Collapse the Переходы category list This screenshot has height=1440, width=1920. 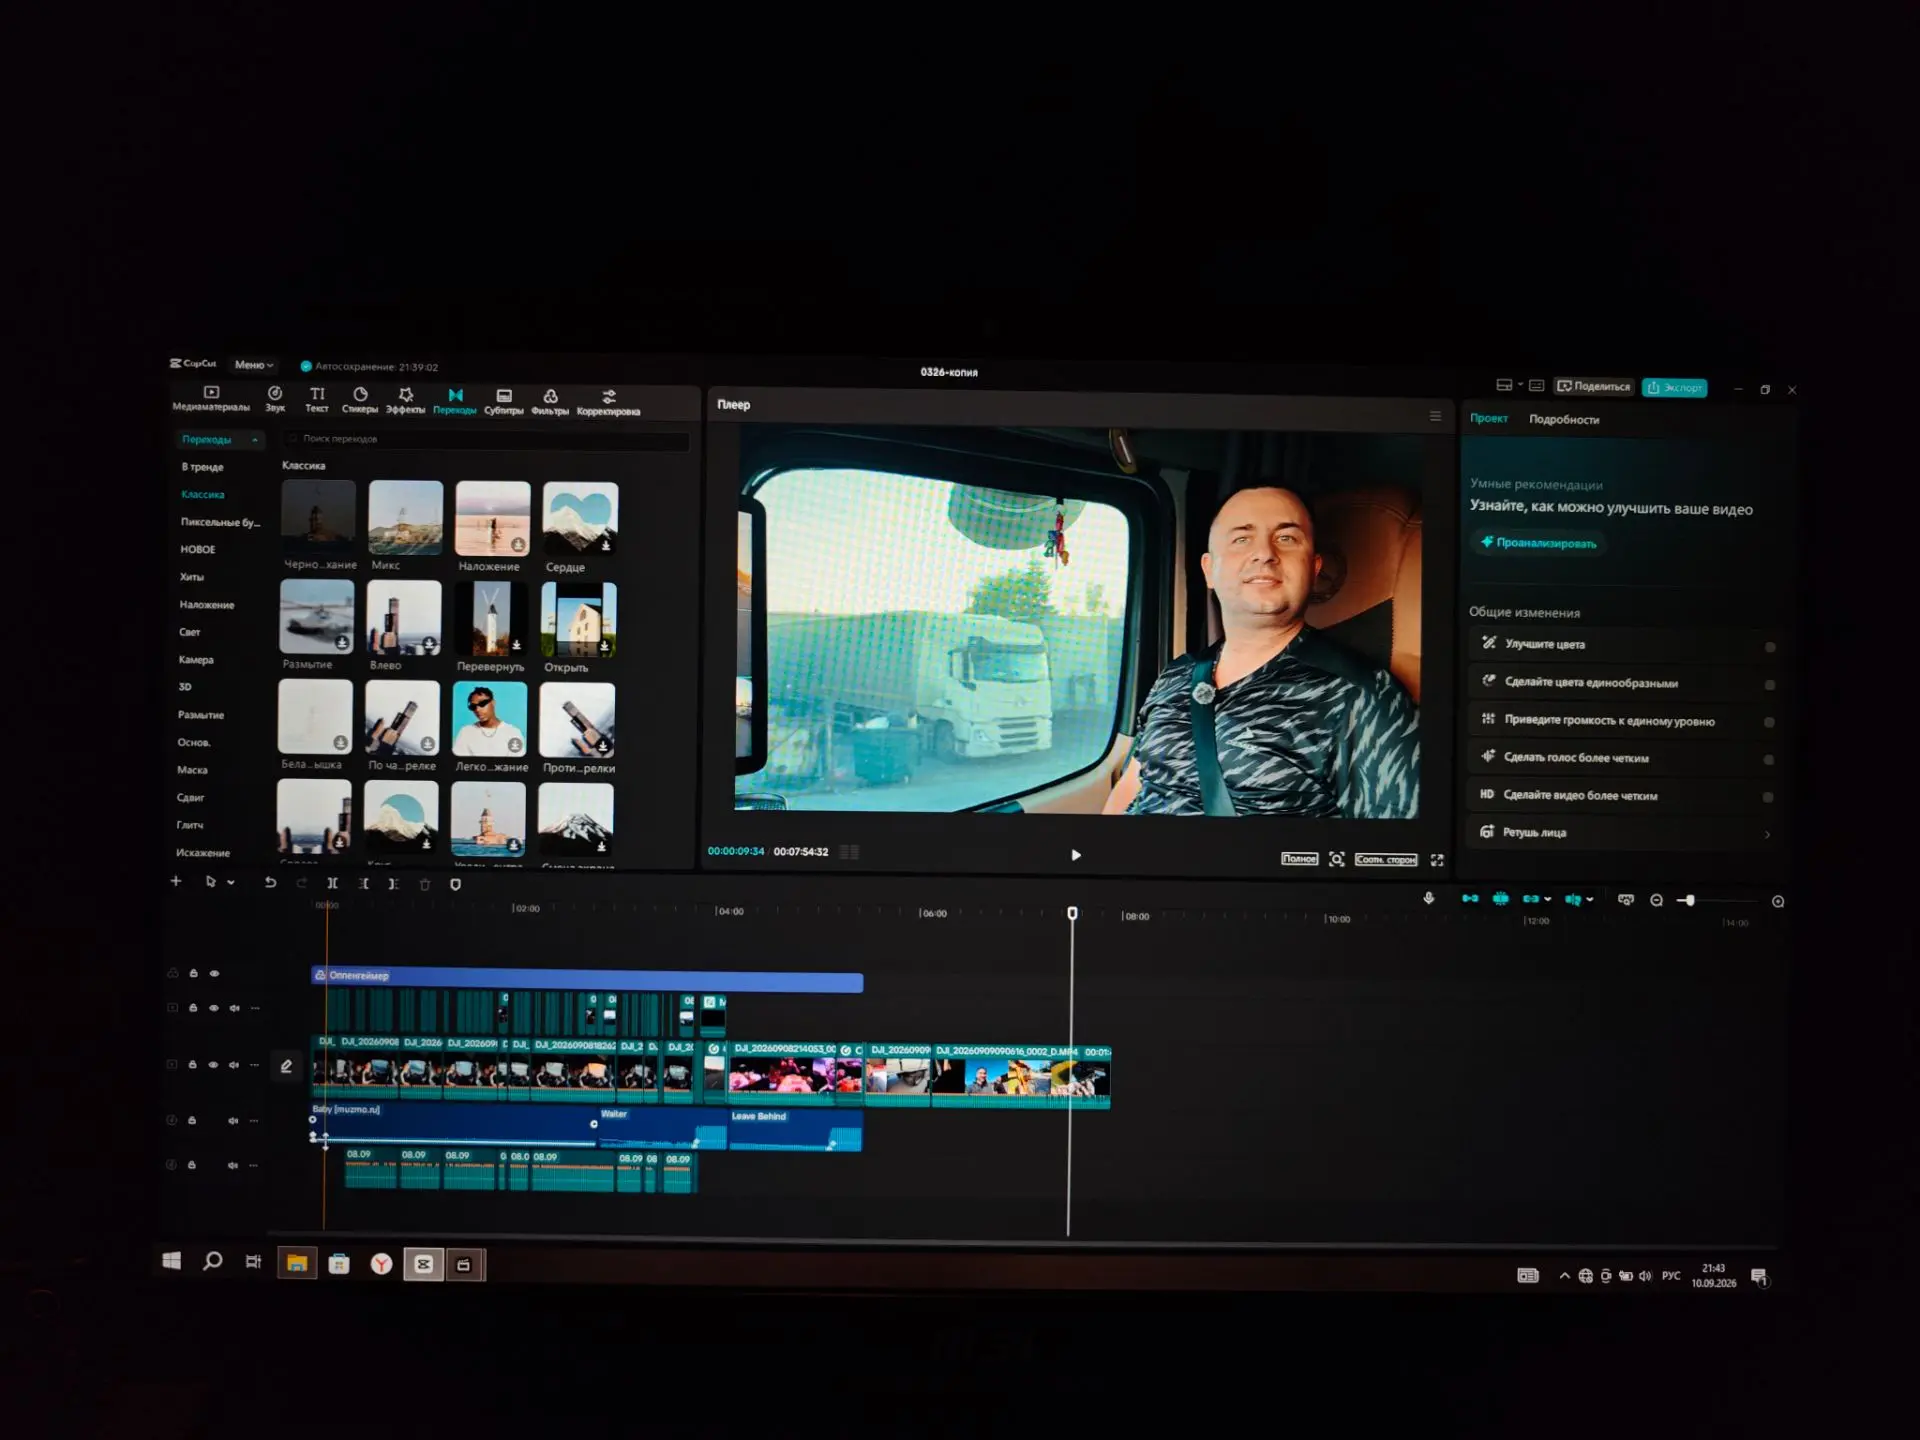(255, 440)
